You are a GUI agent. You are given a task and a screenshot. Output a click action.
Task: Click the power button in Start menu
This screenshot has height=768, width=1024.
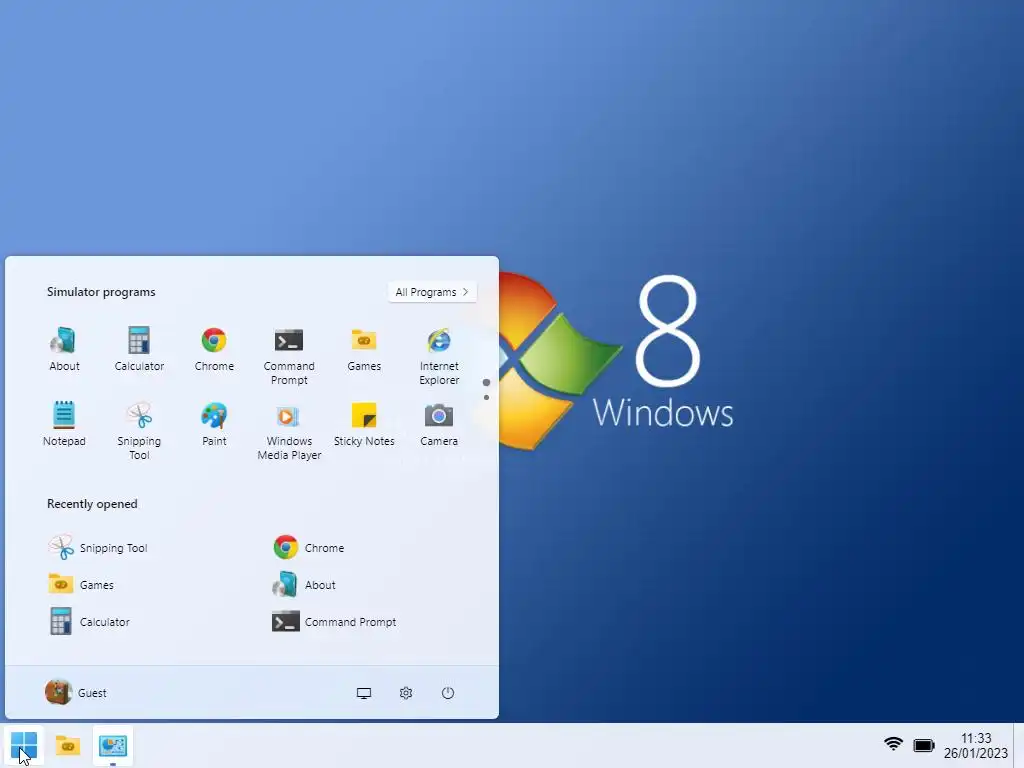coord(447,693)
